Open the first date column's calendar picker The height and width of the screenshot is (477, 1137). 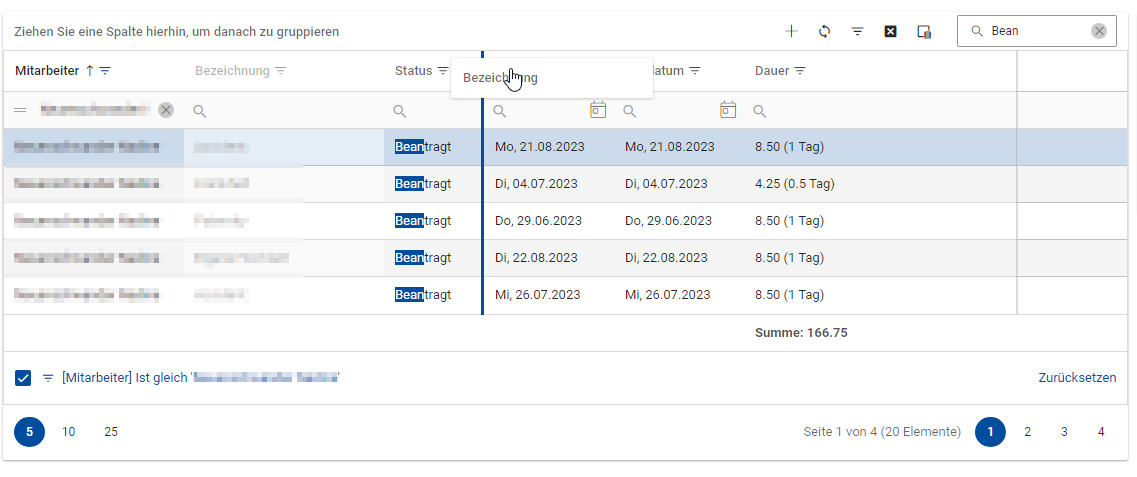click(598, 110)
